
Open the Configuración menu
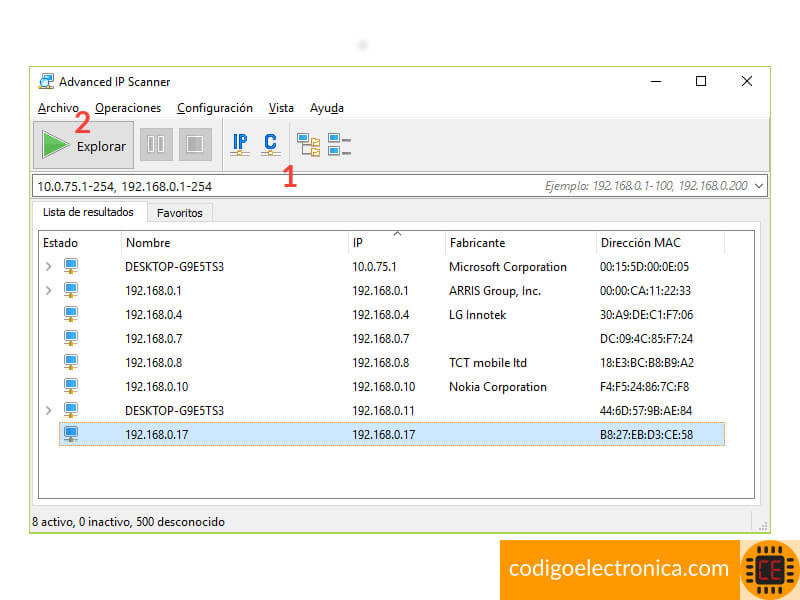pos(215,108)
